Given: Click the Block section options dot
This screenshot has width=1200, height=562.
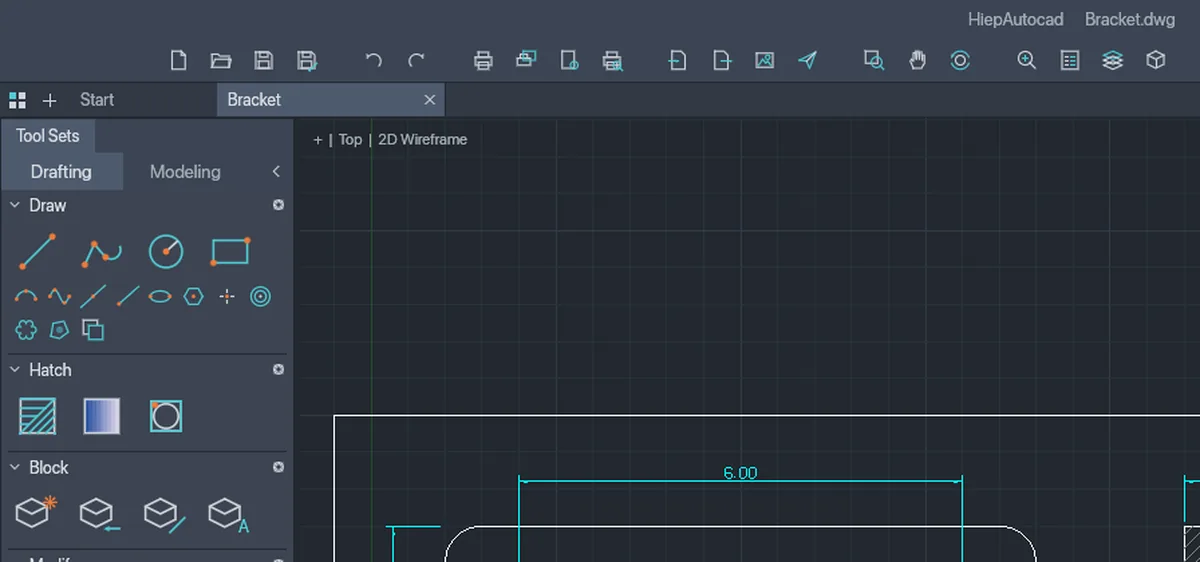Looking at the screenshot, I should (x=278, y=467).
